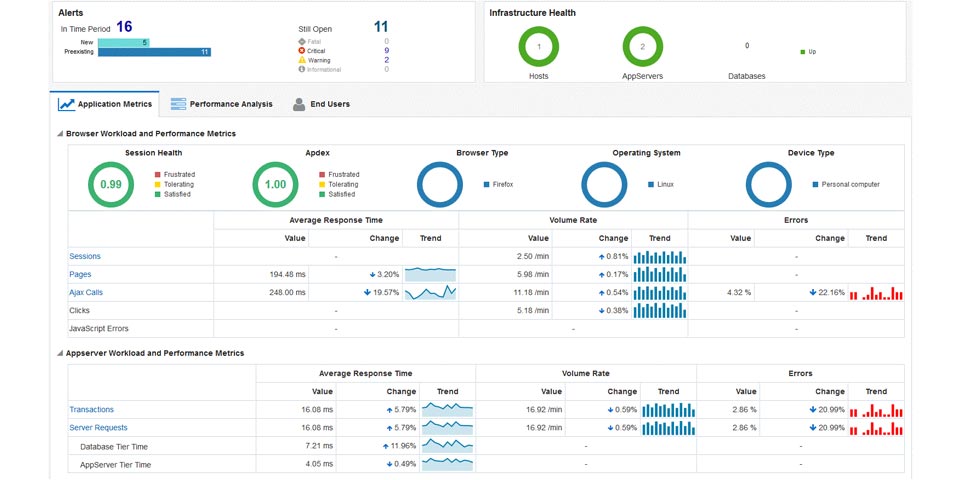Click Apdex Tolerating yellow swatch
The height and width of the screenshot is (480, 960).
[322, 184]
